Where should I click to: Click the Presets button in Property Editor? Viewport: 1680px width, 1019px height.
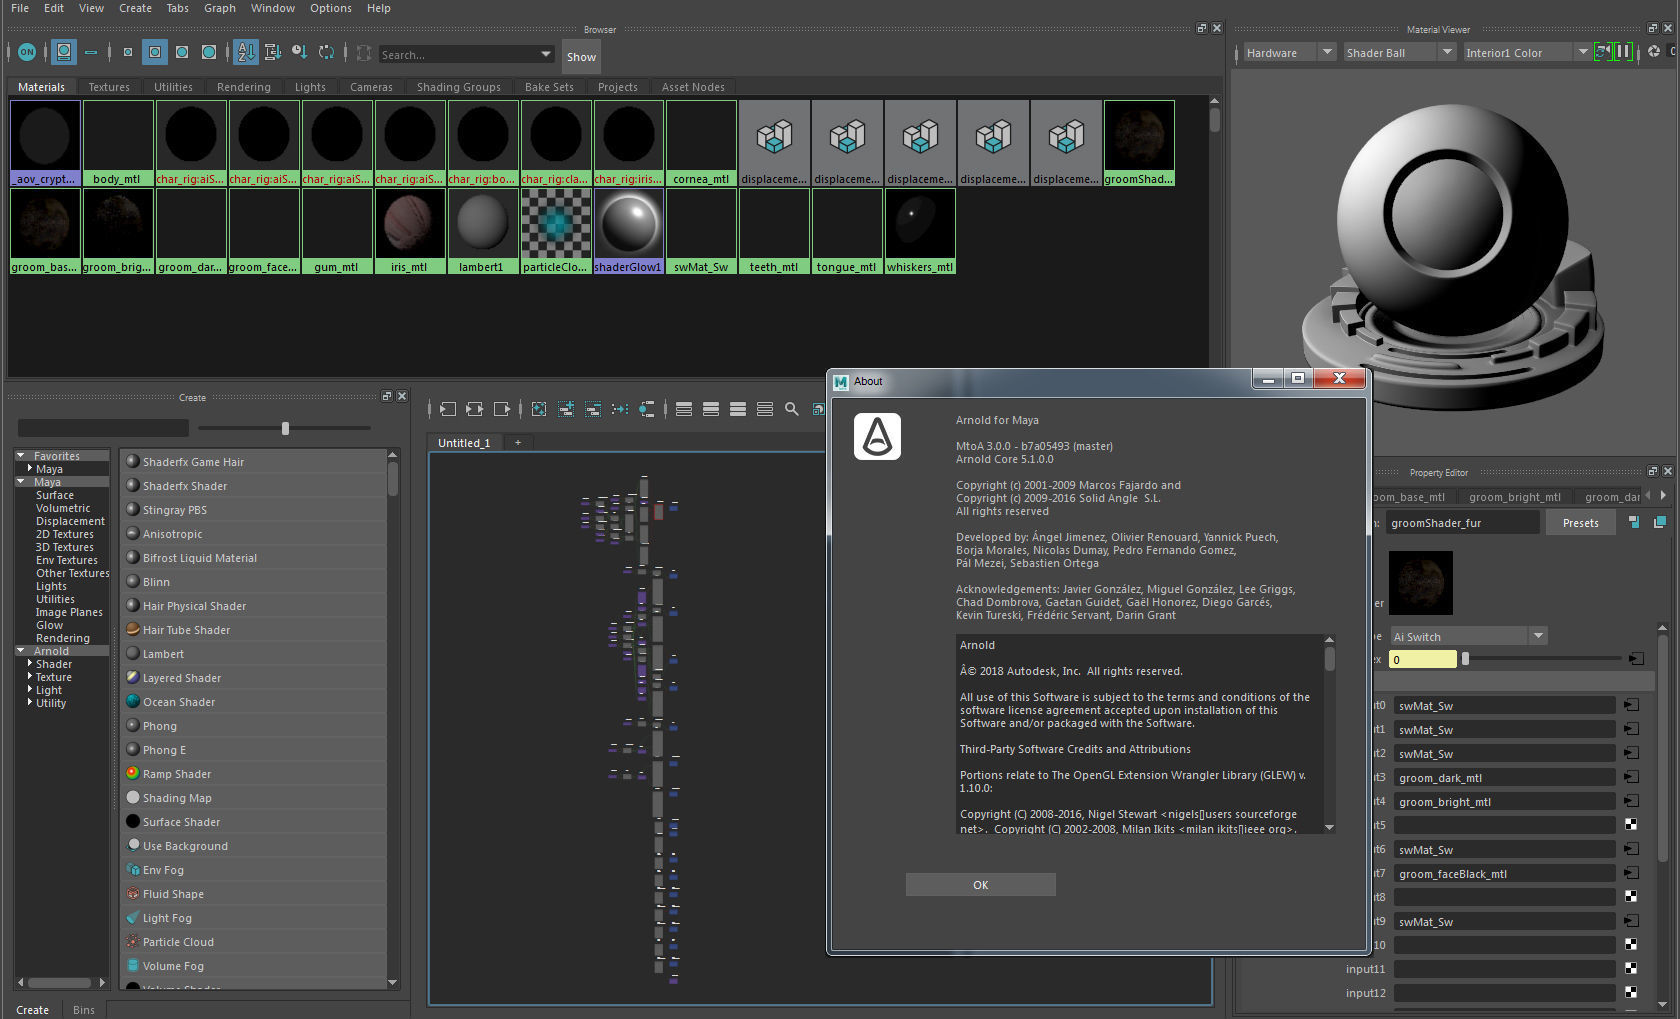click(x=1580, y=523)
